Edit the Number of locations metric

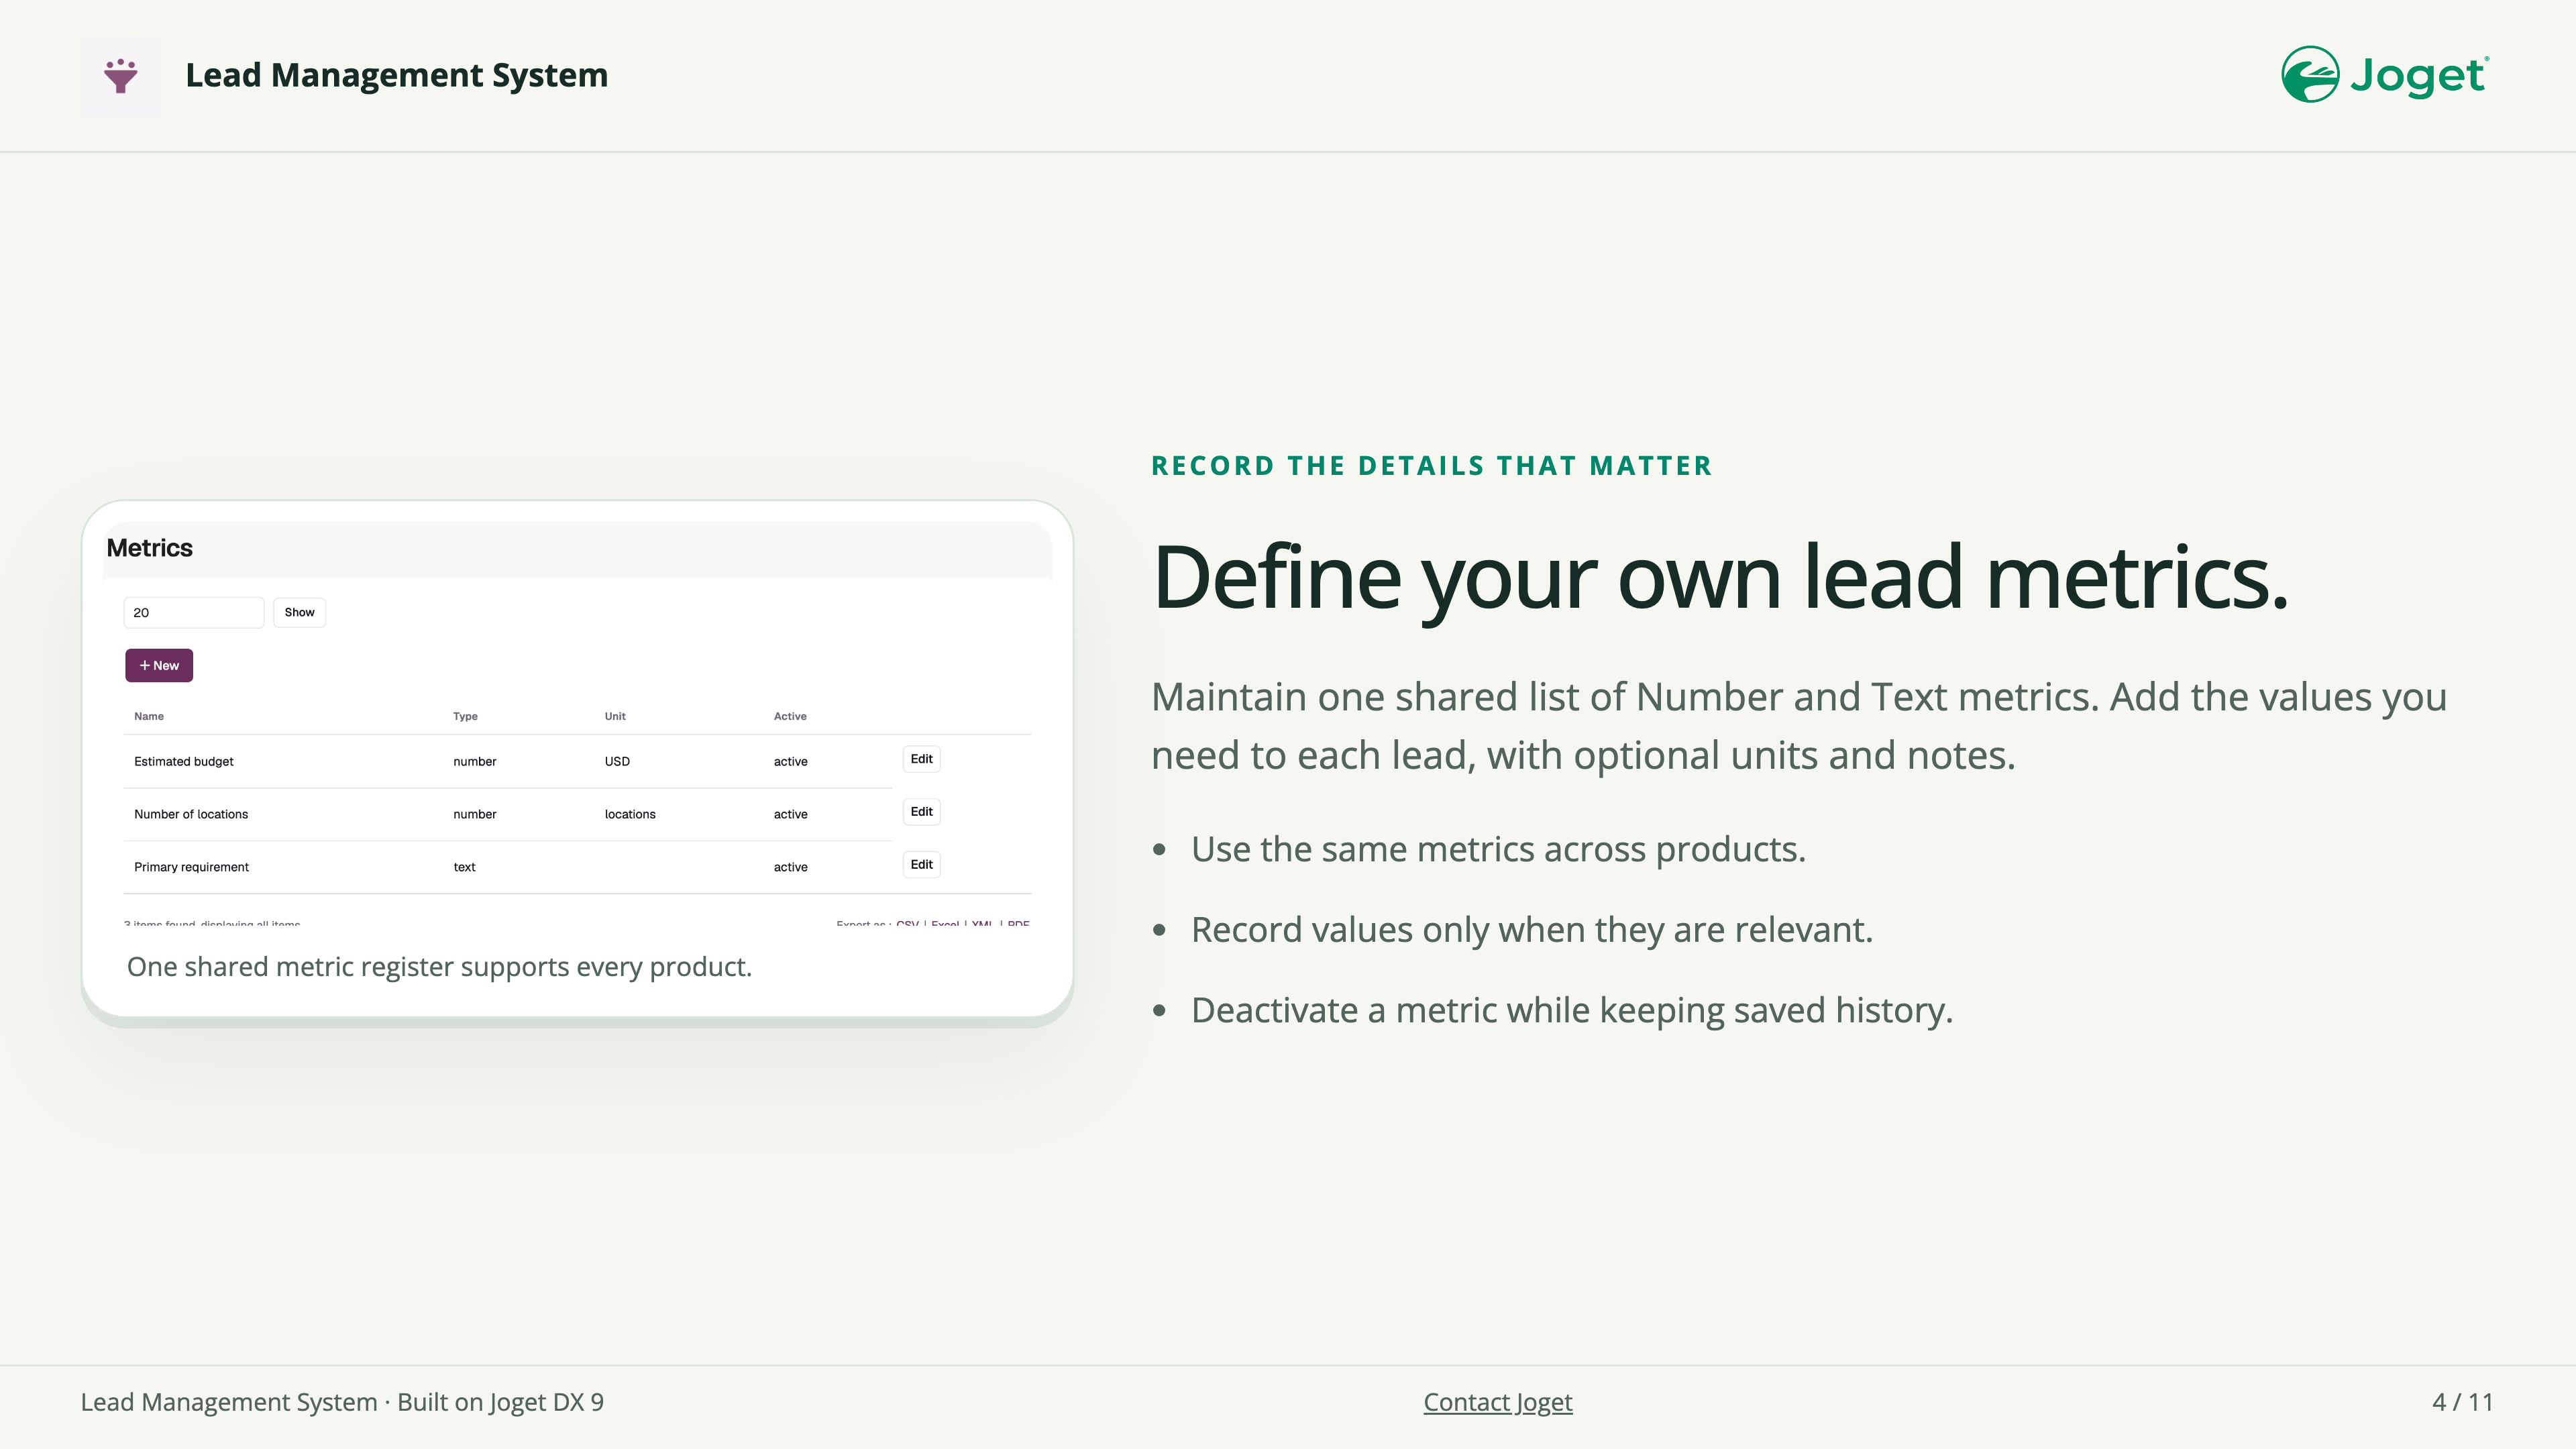pyautogui.click(x=921, y=812)
